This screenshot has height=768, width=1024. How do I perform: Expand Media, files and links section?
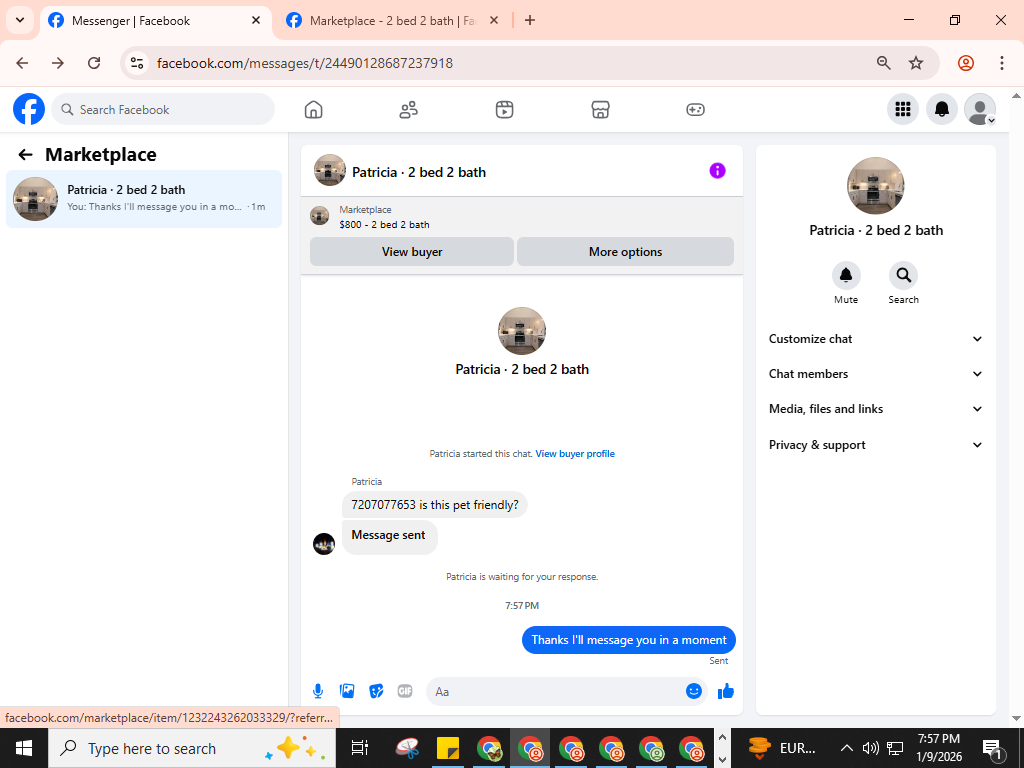click(x=876, y=409)
